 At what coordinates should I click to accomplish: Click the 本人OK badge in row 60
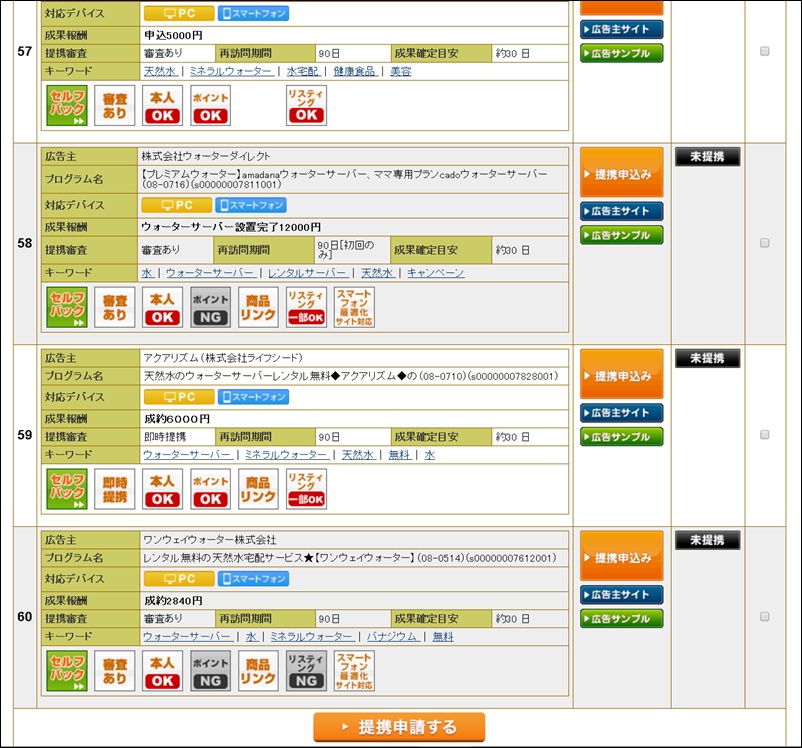(162, 671)
